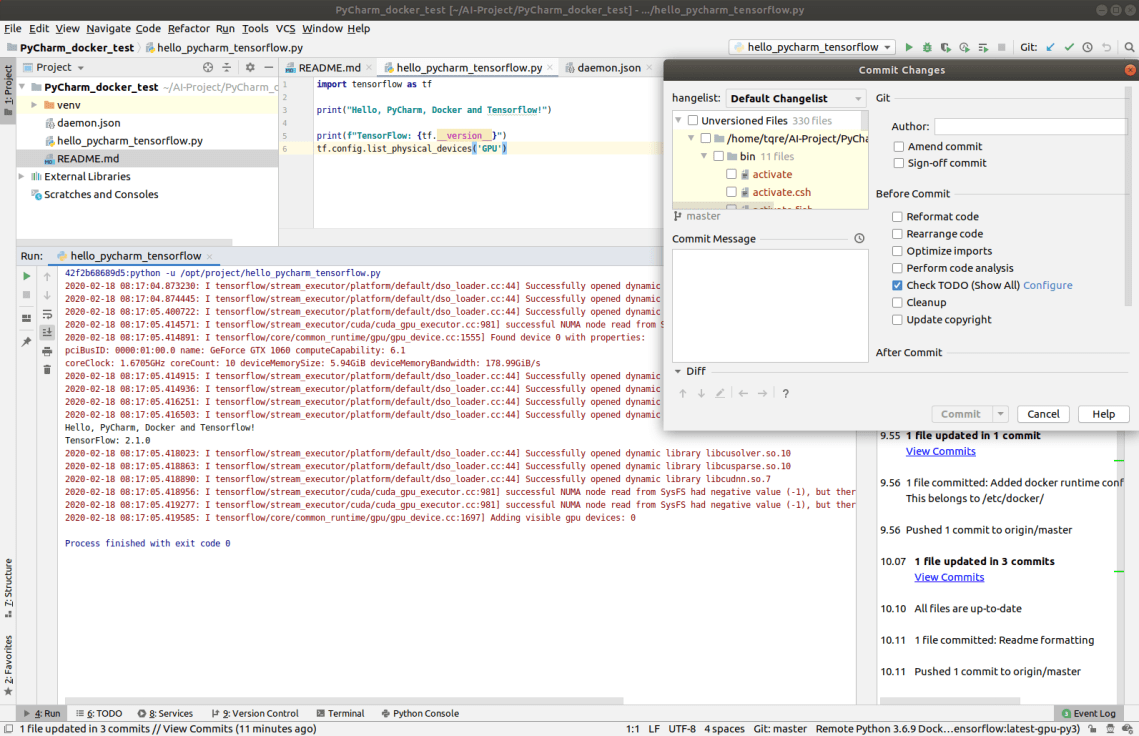Check the activate file for commit
This screenshot has width=1139, height=736.
(x=731, y=174)
